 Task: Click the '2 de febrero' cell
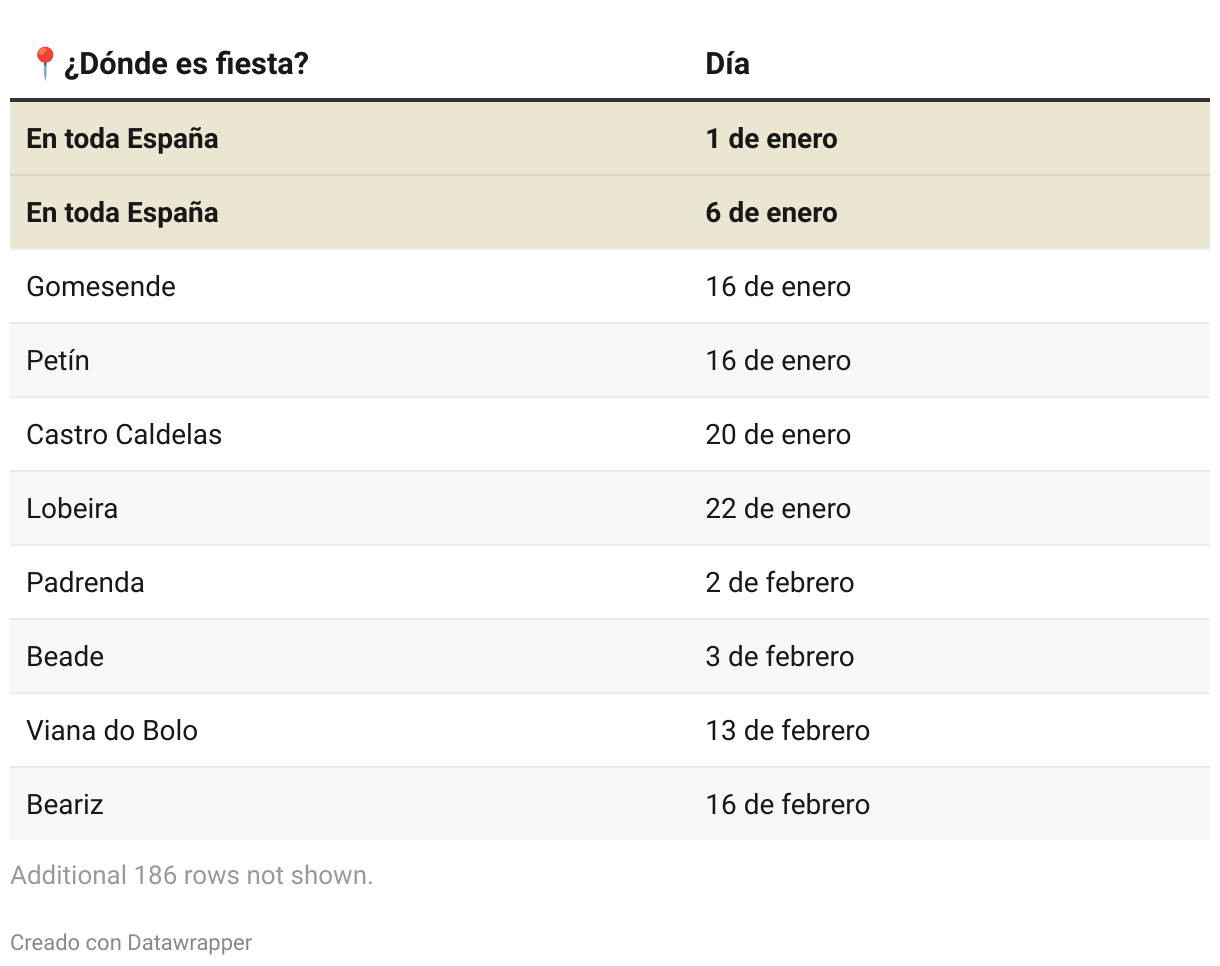pyautogui.click(x=779, y=582)
